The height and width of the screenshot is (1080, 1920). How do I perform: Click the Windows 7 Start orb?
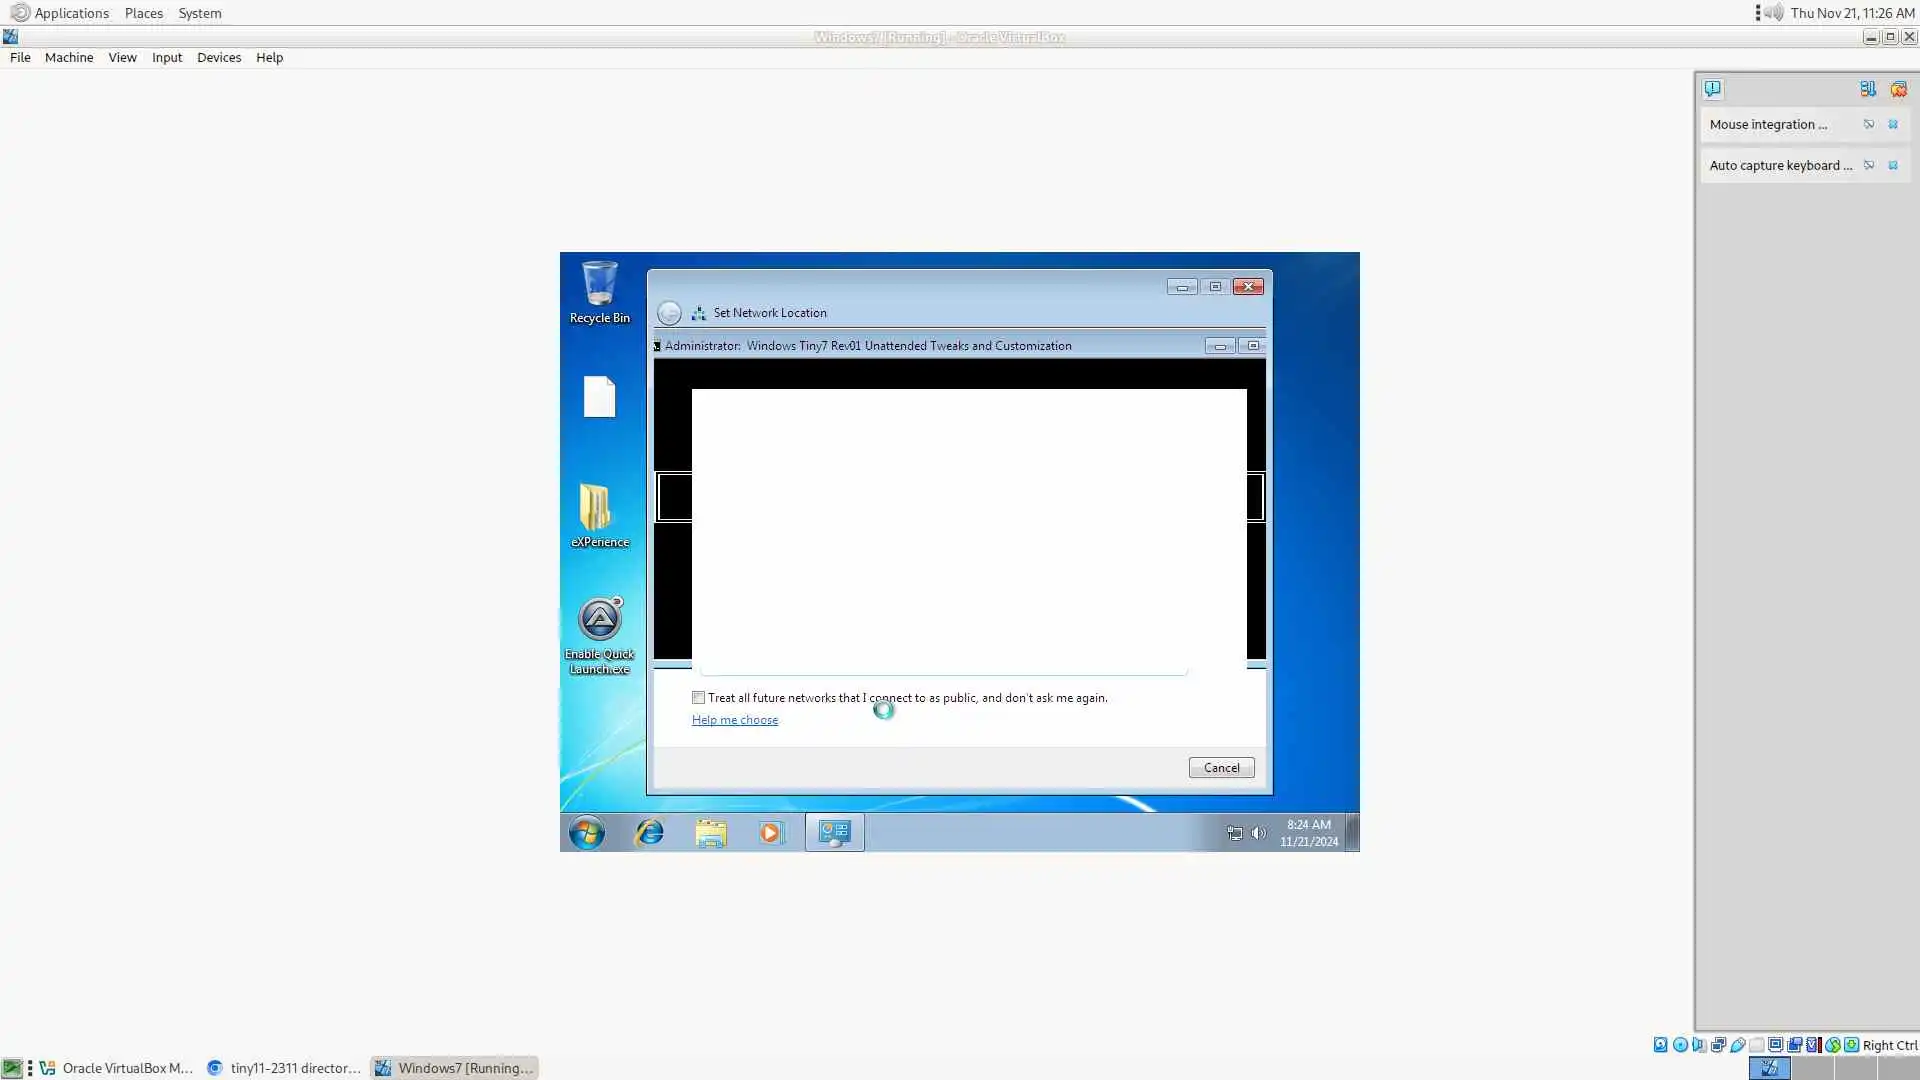tap(587, 832)
